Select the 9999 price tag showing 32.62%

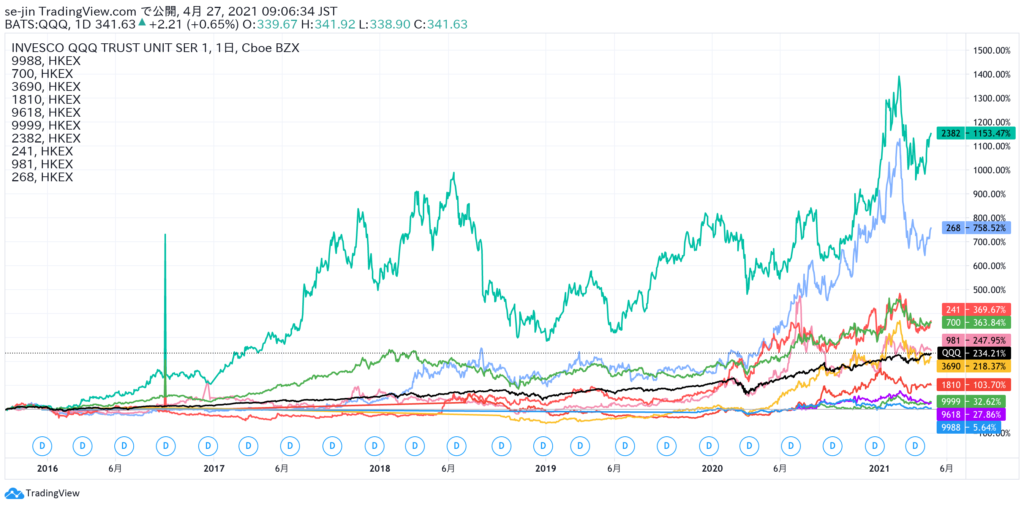coord(973,402)
